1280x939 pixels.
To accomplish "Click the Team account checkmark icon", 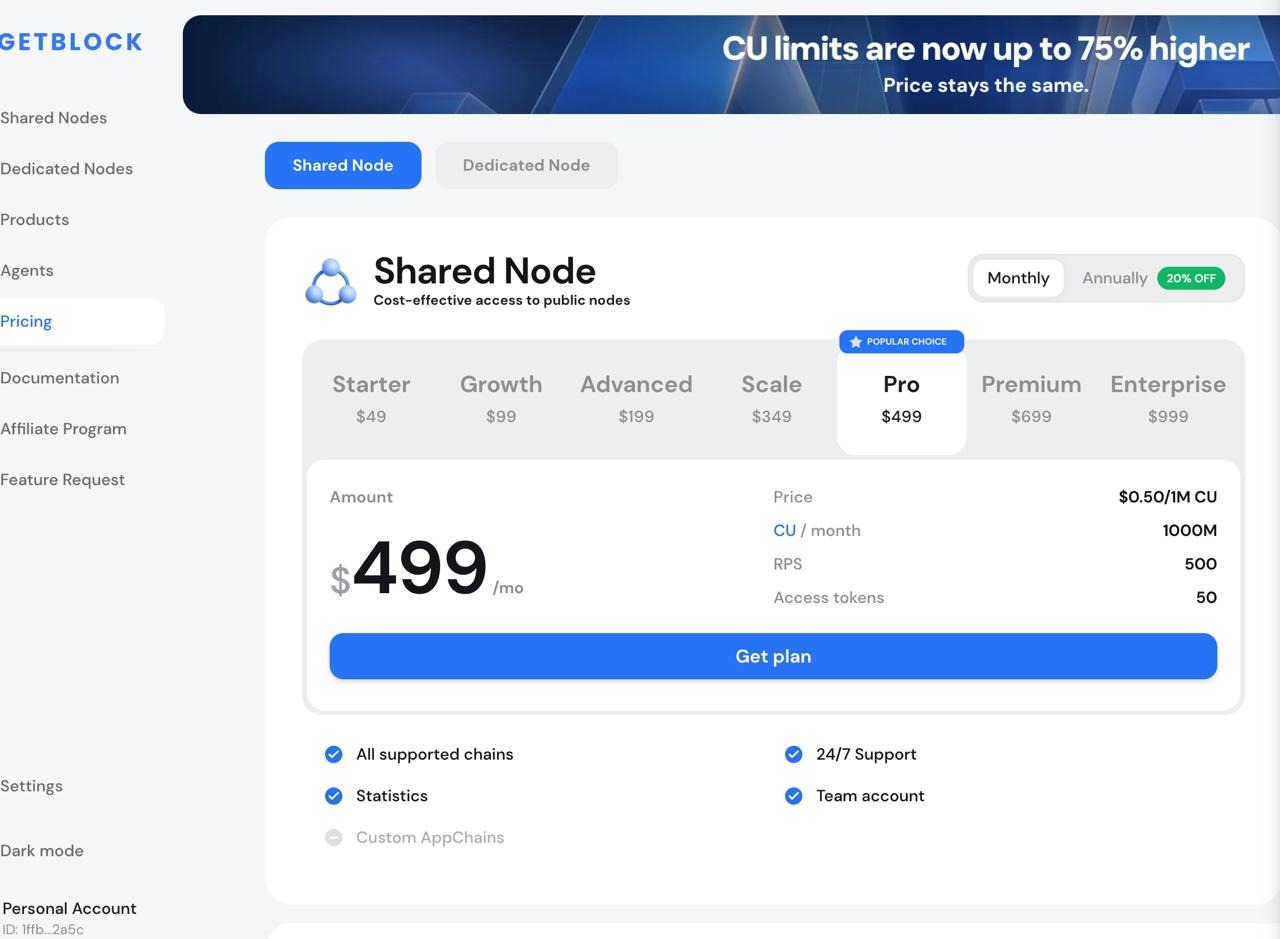I will point(793,796).
